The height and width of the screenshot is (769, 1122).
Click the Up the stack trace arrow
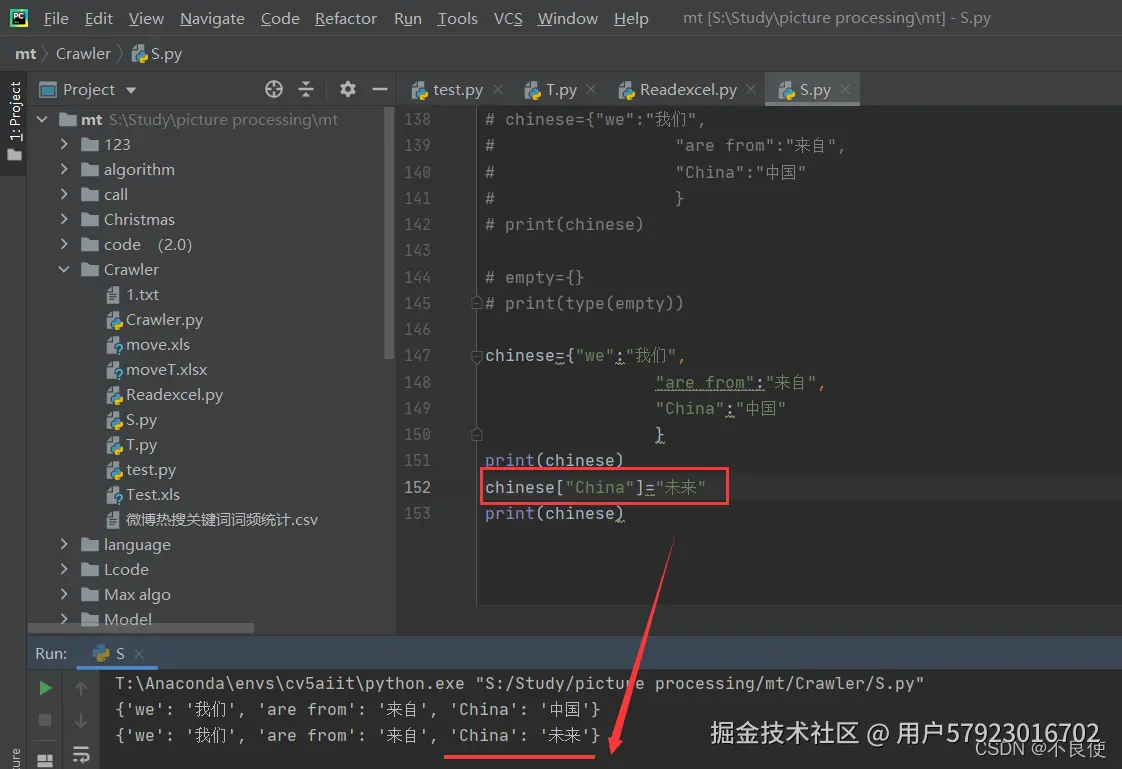pos(81,688)
